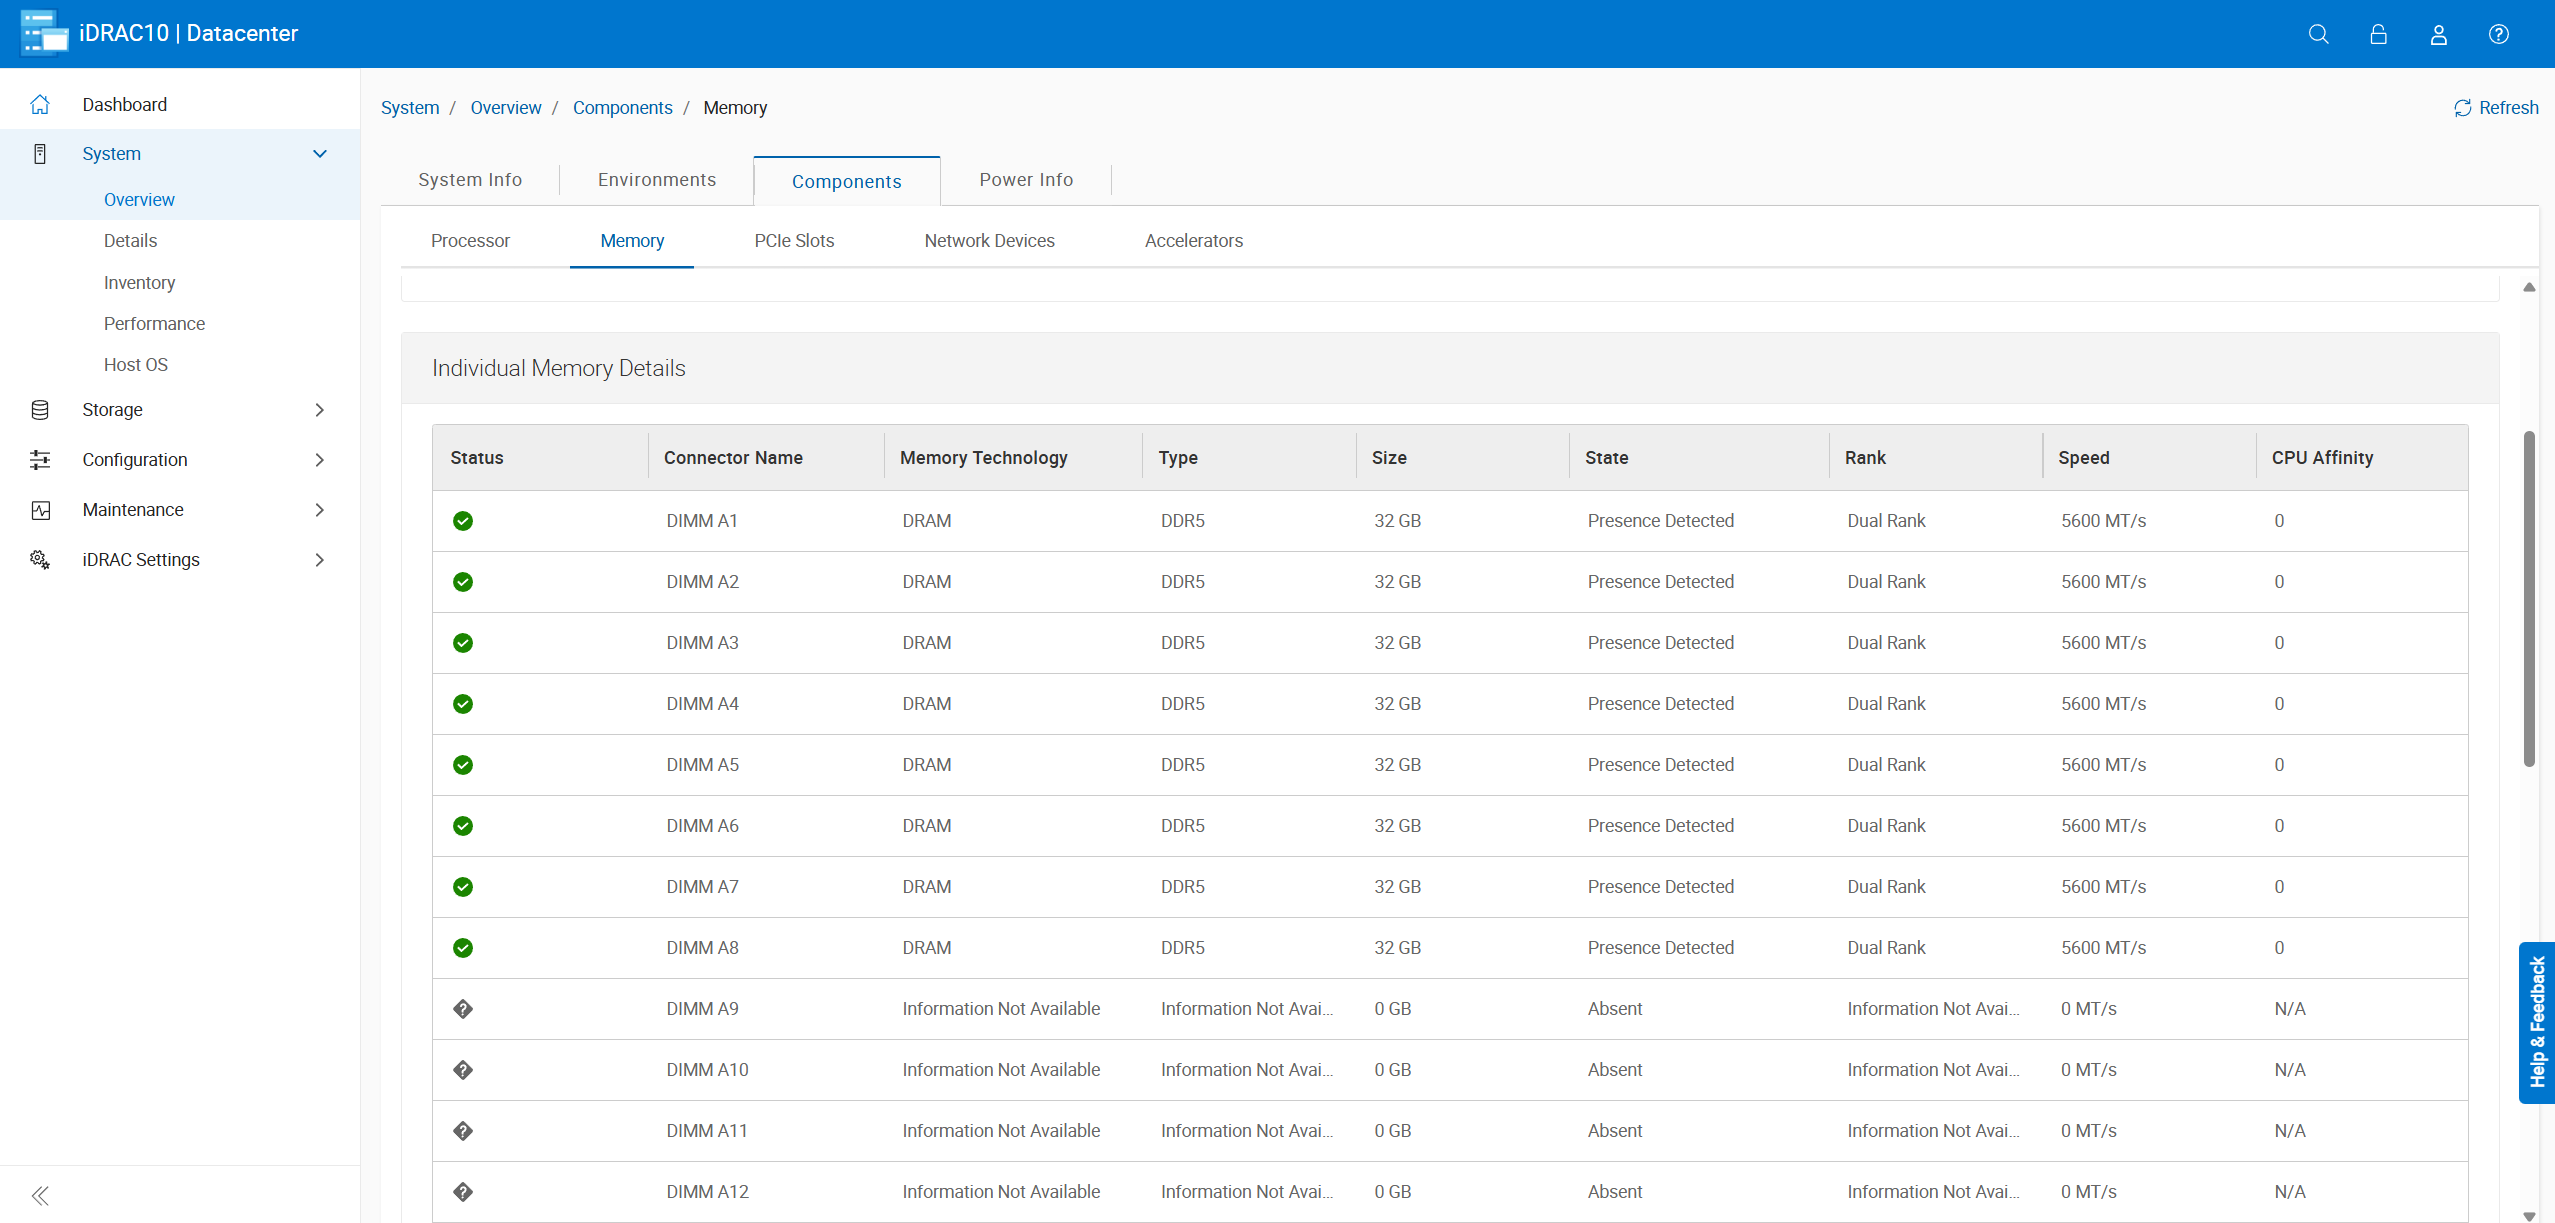Image resolution: width=2555 pixels, height=1223 pixels.
Task: Expand the Configuration menu section
Action: tap(320, 460)
